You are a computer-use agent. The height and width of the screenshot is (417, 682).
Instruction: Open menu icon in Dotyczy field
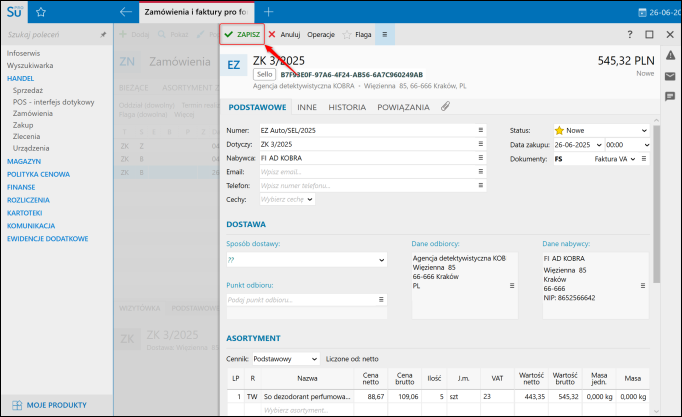click(481, 144)
